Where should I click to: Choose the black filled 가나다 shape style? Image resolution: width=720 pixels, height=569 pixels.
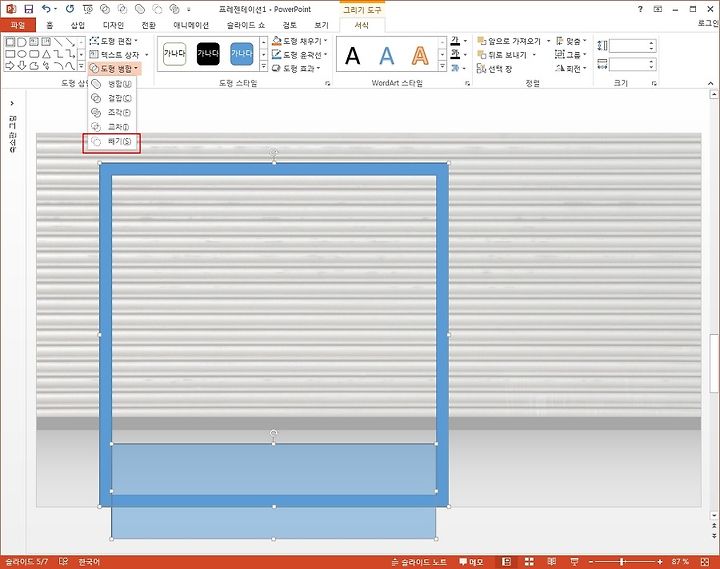pyautogui.click(x=208, y=54)
